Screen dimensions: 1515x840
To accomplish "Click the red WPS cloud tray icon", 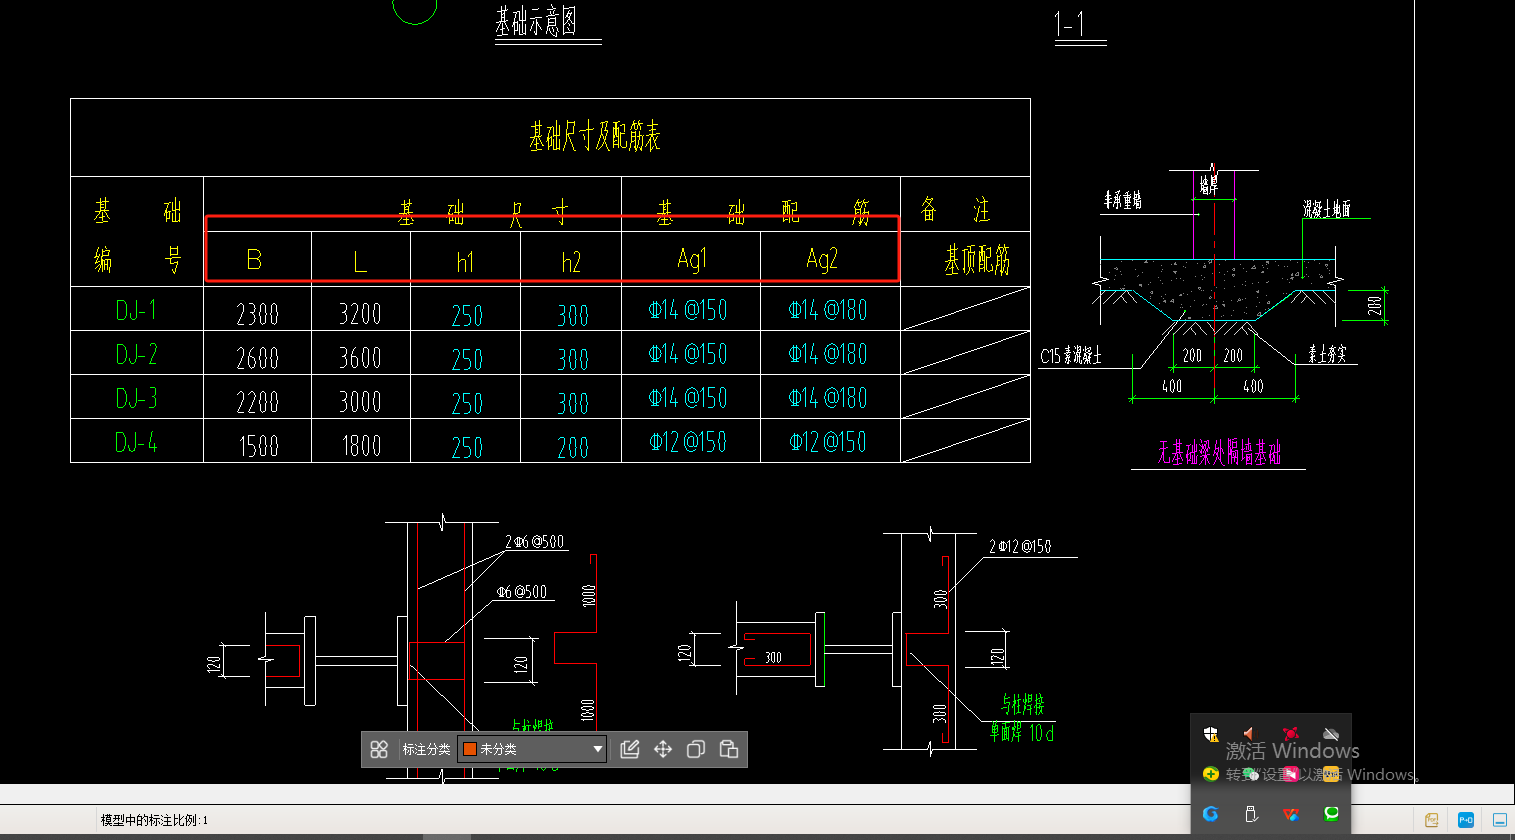I will [1291, 814].
